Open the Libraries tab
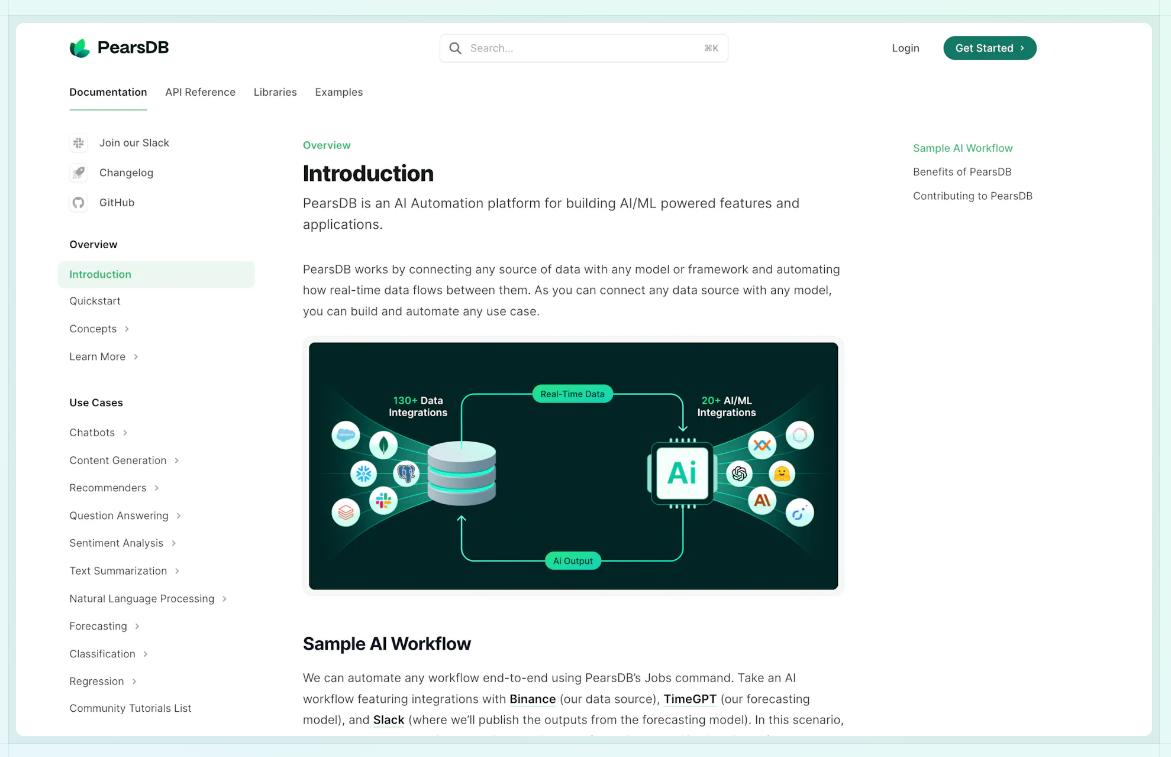Image resolution: width=1171 pixels, height=757 pixels. click(275, 92)
